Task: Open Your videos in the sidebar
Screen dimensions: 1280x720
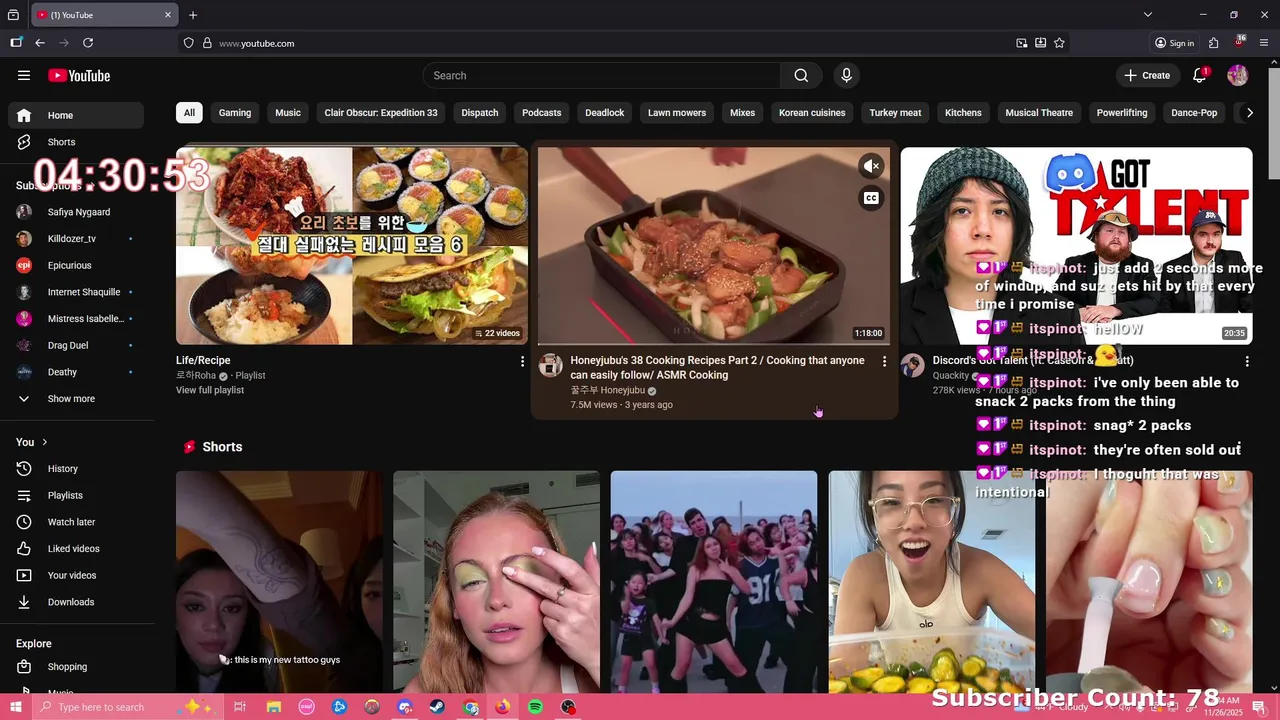Action: 76,575
